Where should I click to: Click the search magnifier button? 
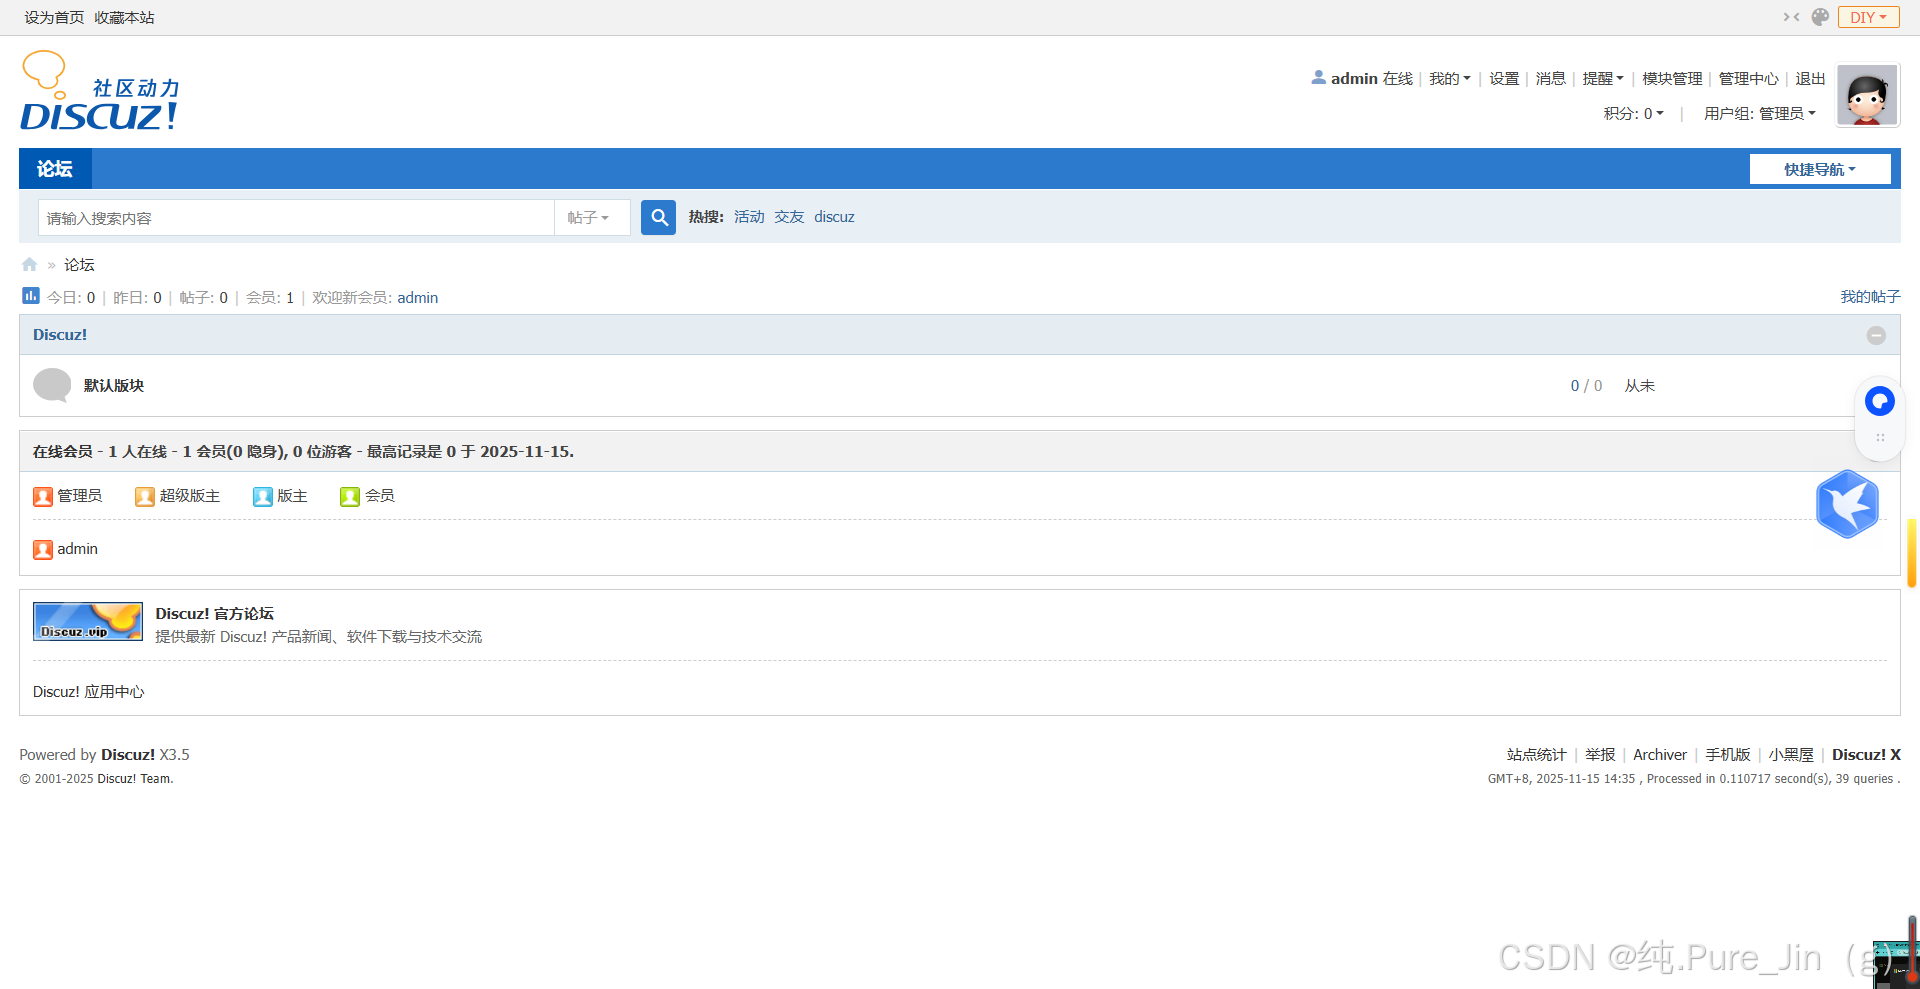pos(658,217)
